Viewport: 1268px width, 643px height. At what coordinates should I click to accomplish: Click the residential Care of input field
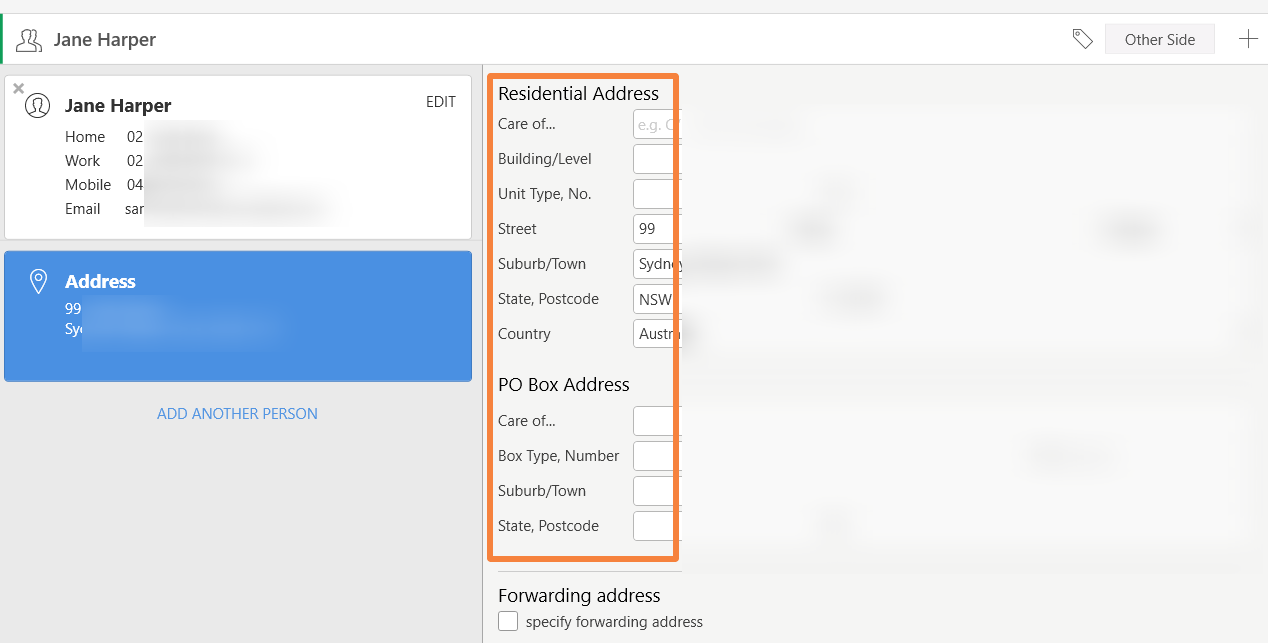(654, 124)
